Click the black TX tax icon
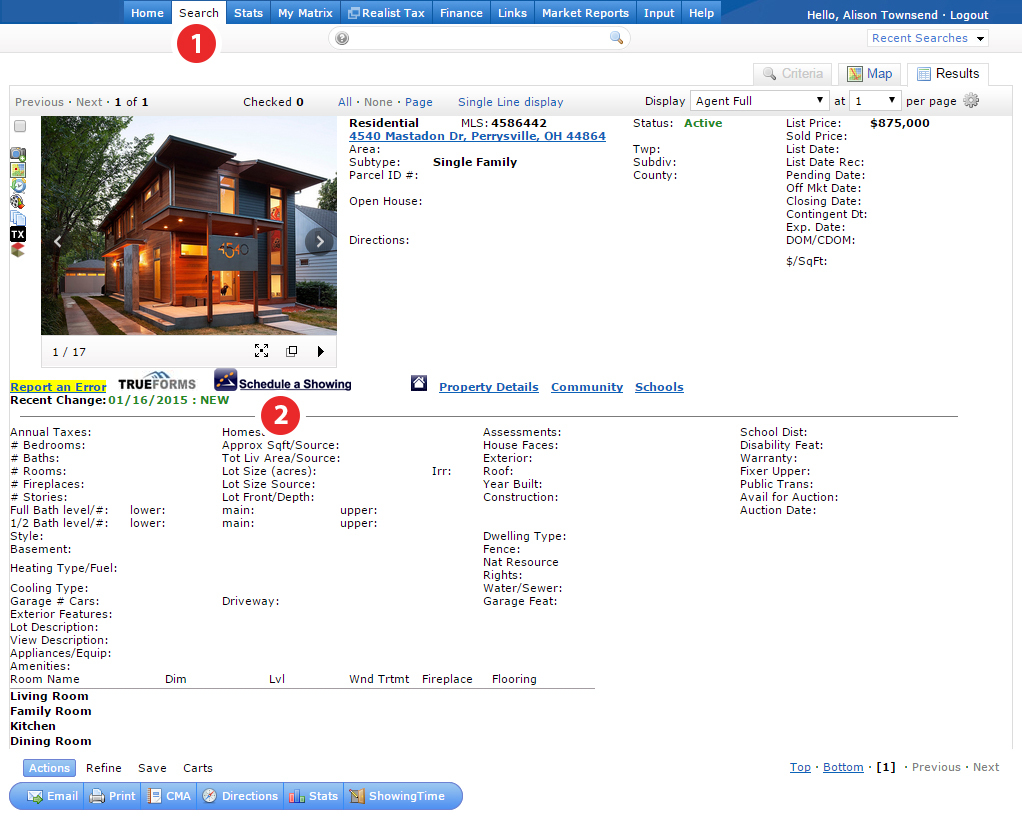The image size is (1022, 819). click(18, 234)
